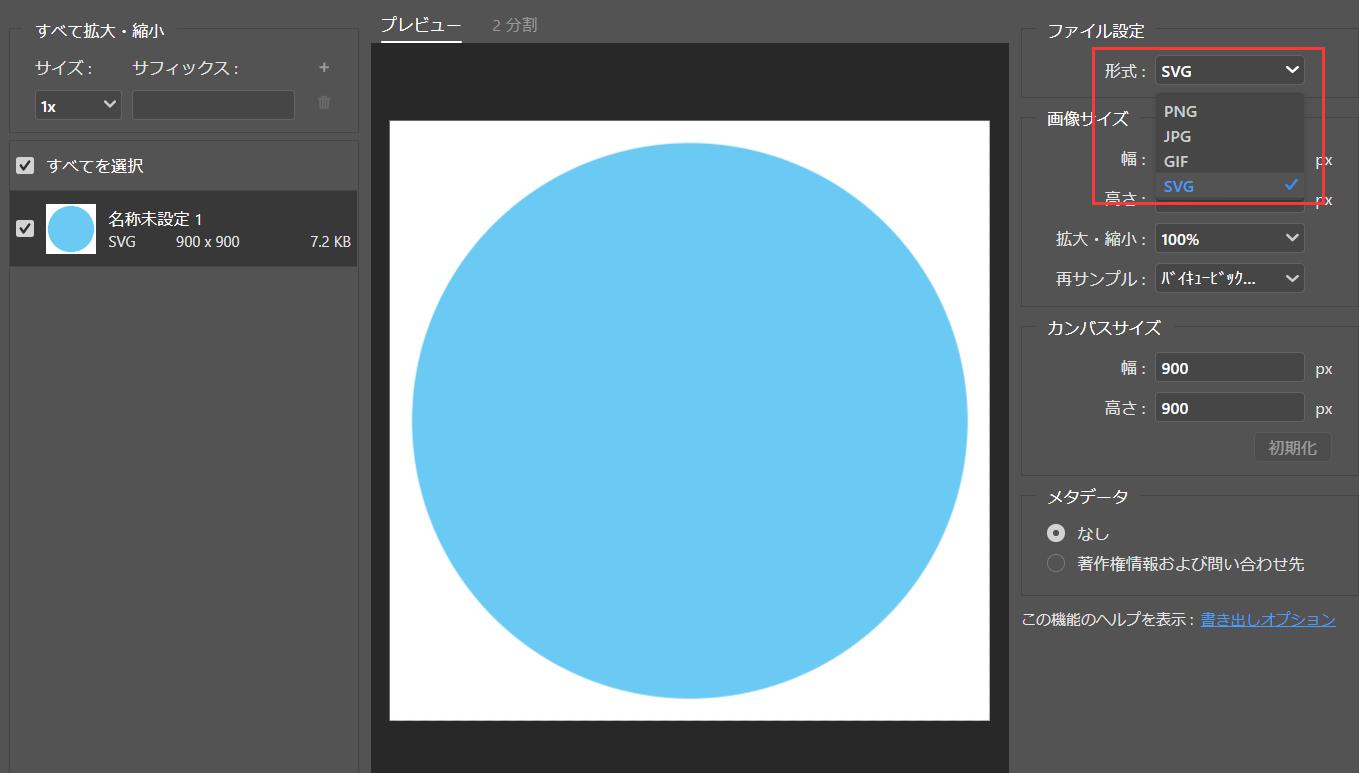Open the 1x size dropdown
Screen dimensions: 1359x773
point(78,105)
